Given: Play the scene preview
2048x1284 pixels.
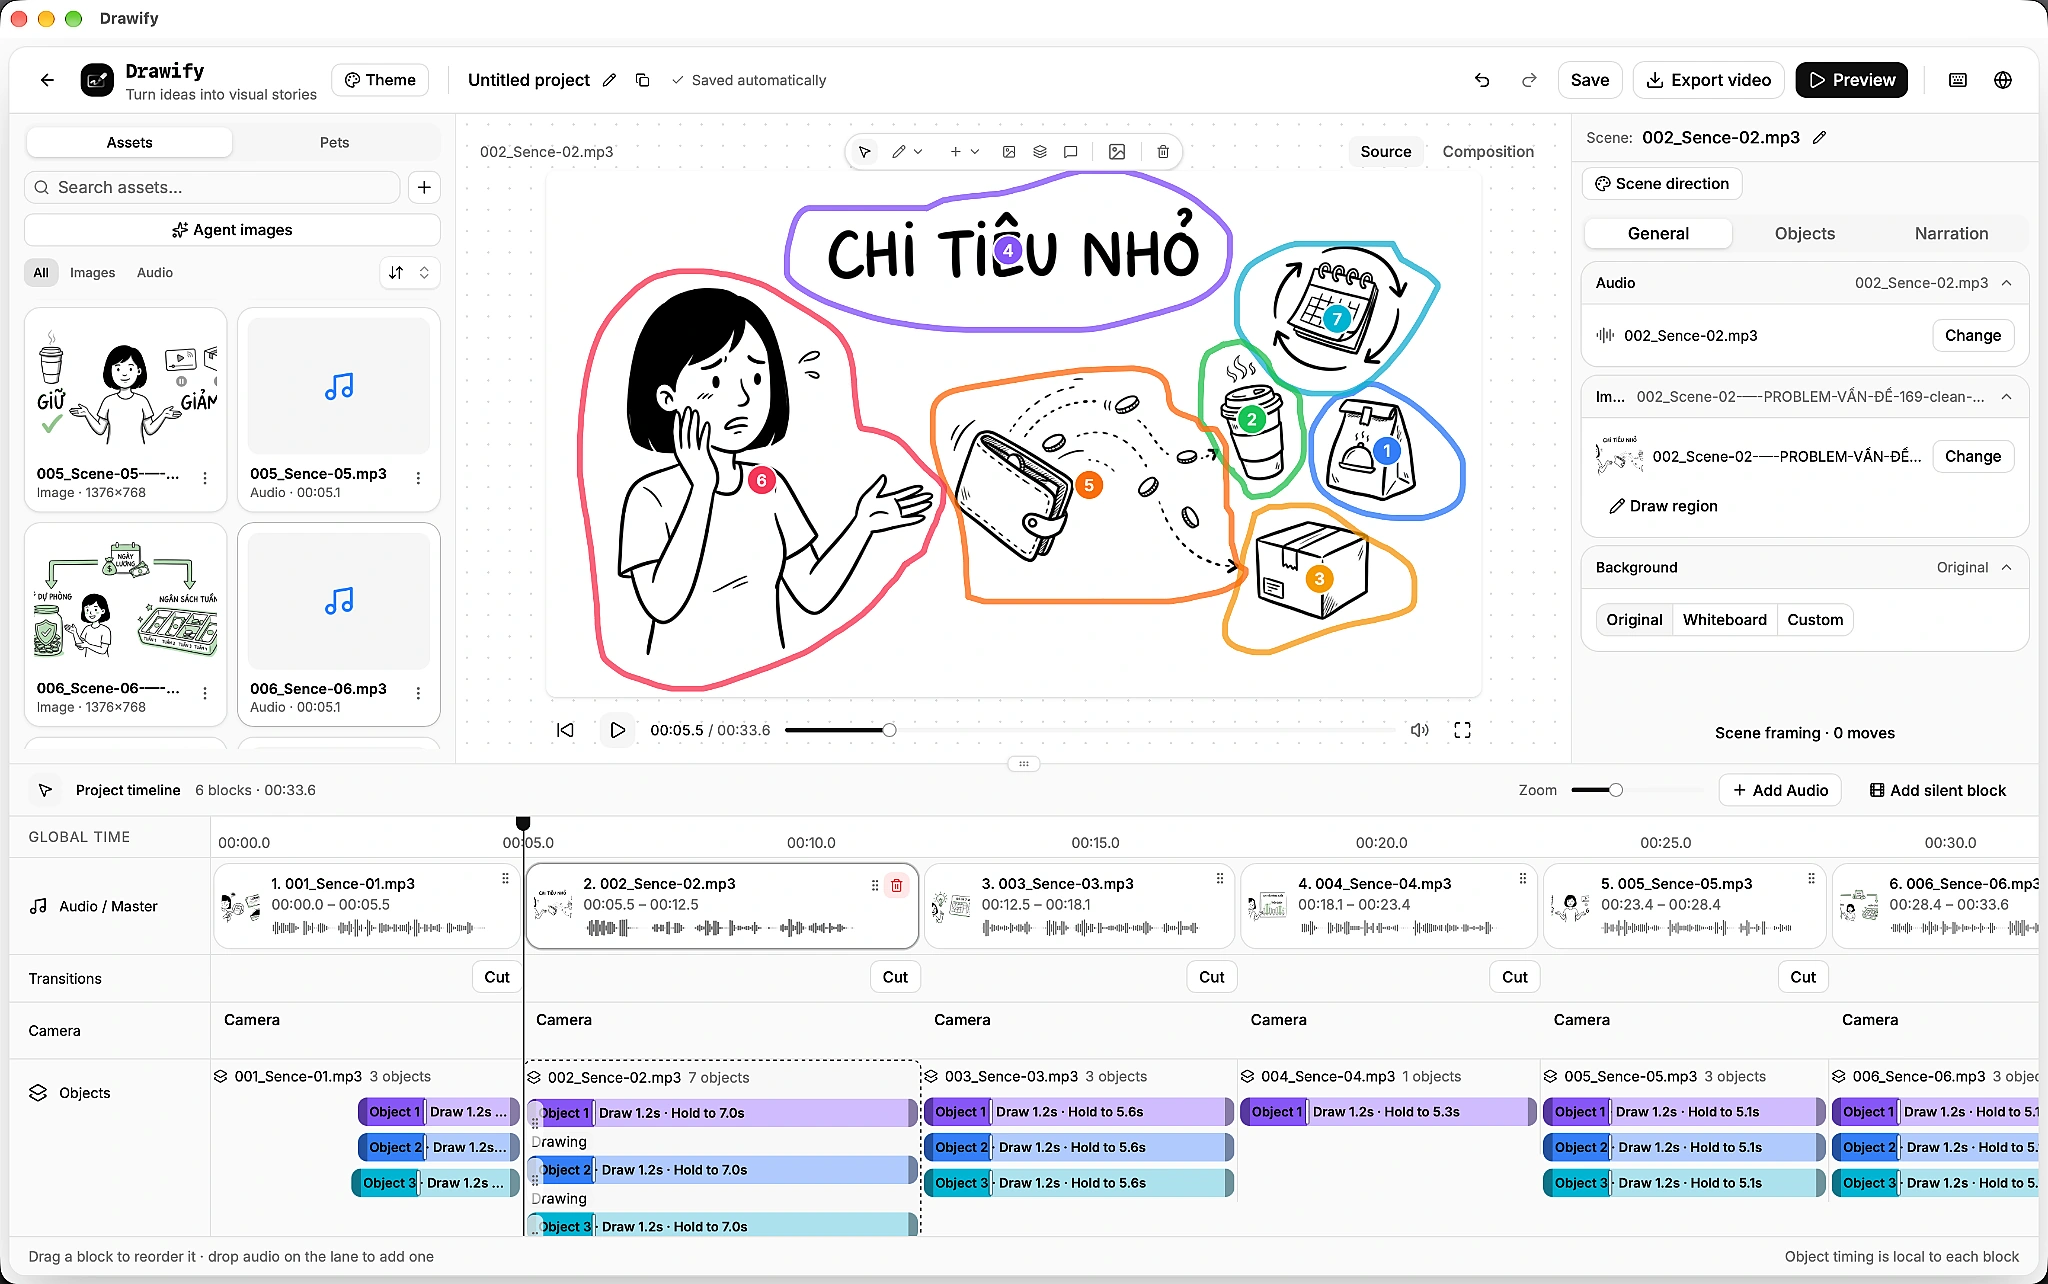Looking at the screenshot, I should coord(617,730).
